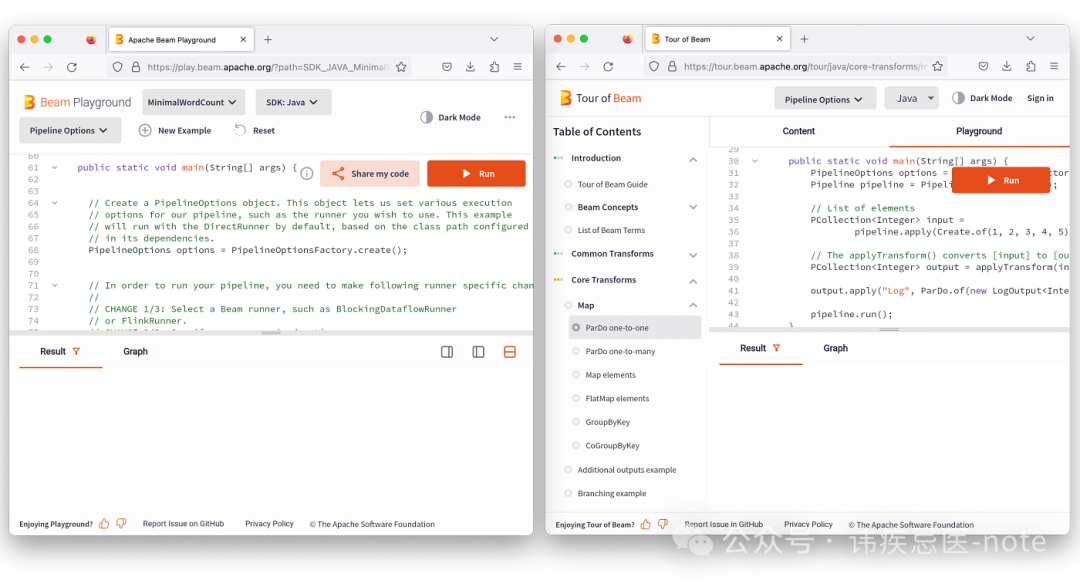1080x584 pixels.
Task: Open the SDK: Java dropdown
Action: (x=293, y=102)
